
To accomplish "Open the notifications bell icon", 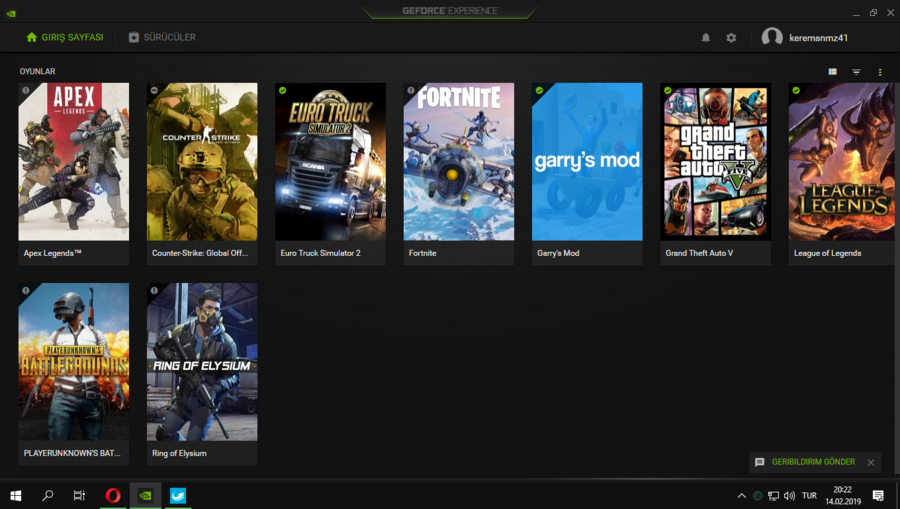I will (x=705, y=38).
